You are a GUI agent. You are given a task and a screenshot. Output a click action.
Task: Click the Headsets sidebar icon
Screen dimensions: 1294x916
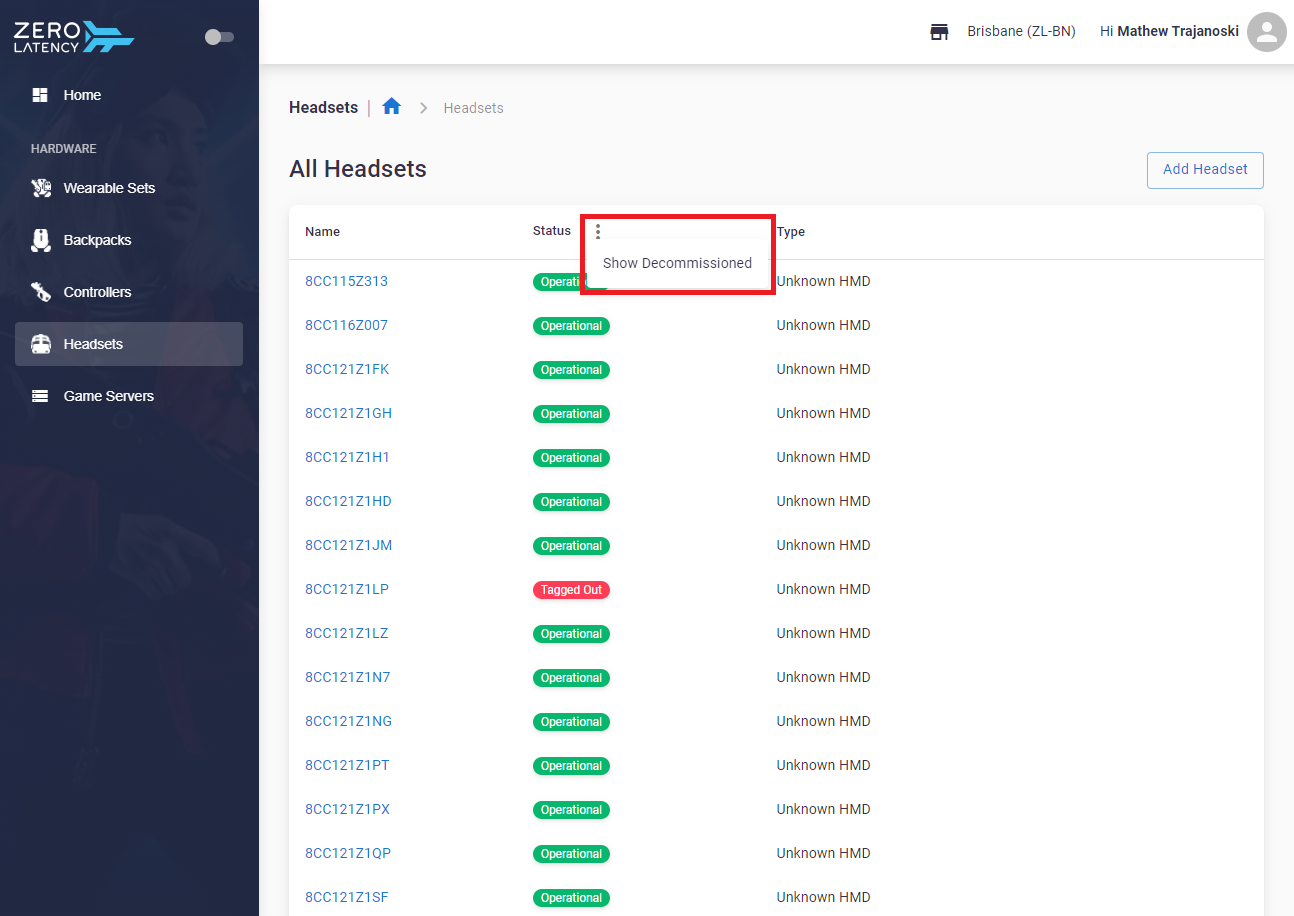coord(40,344)
